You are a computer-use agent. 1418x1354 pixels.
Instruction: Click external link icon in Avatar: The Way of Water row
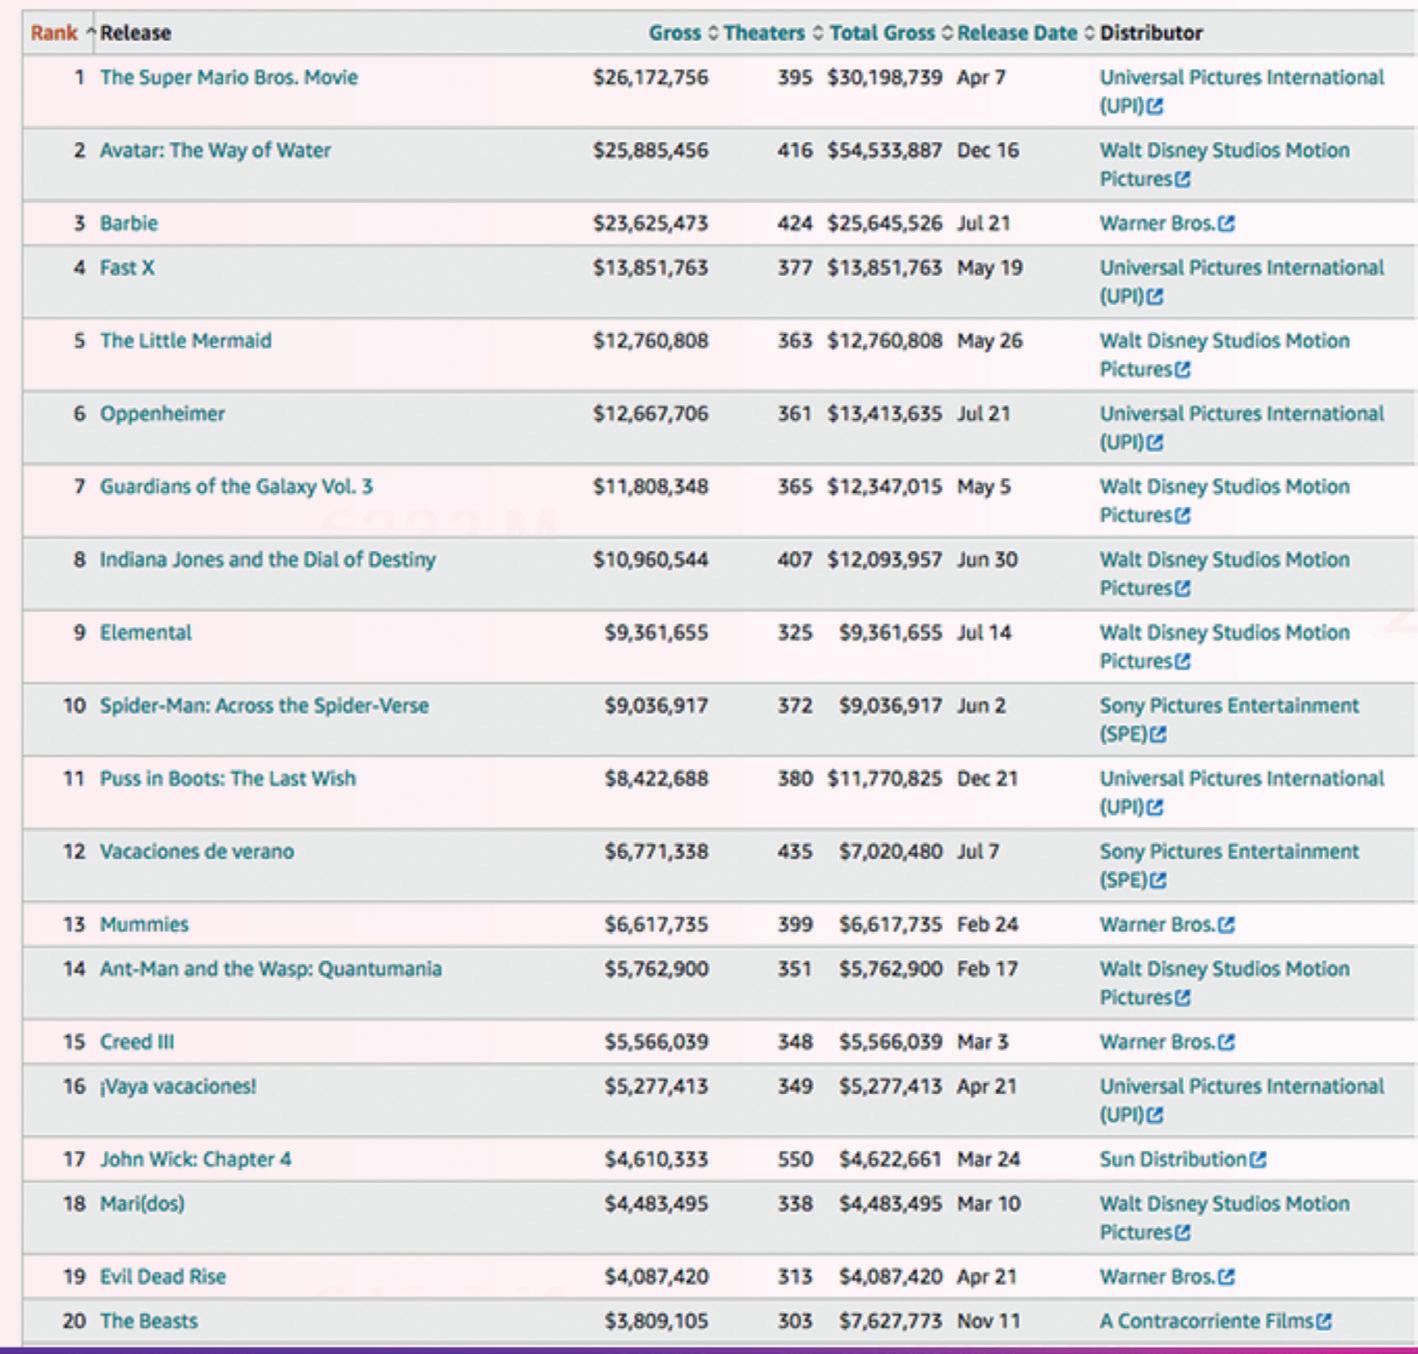click(x=1183, y=179)
